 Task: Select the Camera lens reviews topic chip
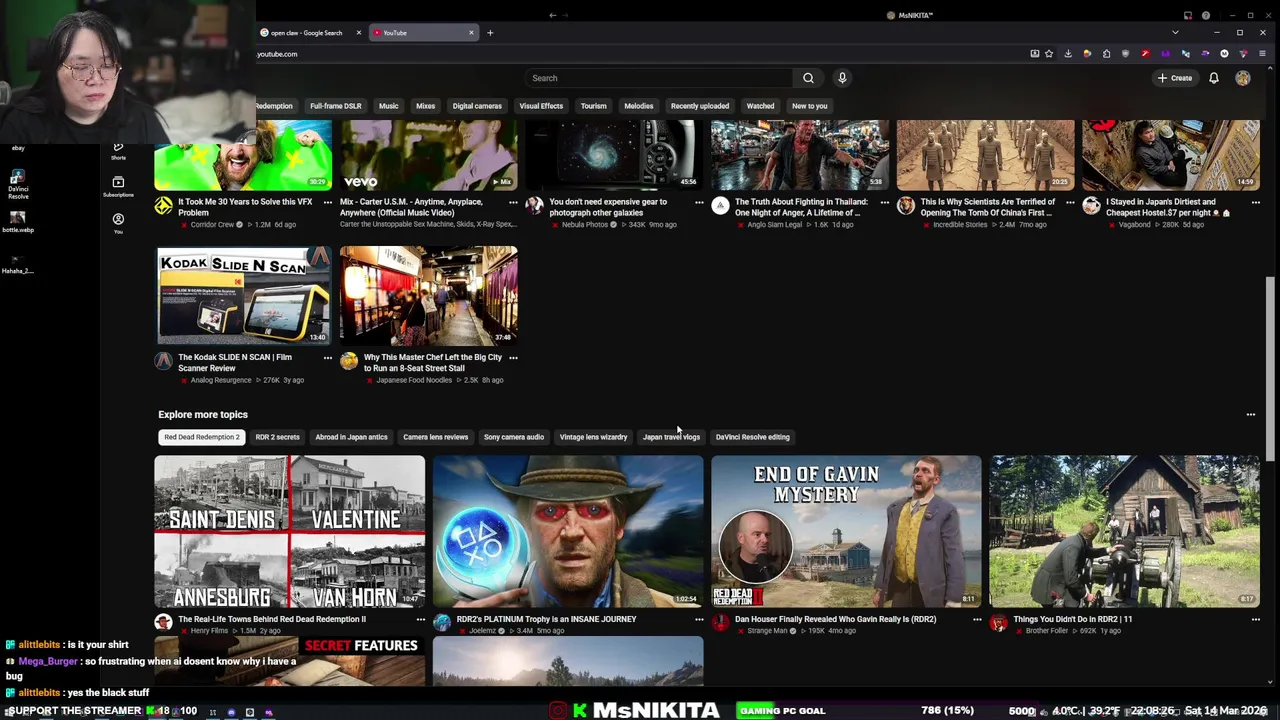coord(435,437)
